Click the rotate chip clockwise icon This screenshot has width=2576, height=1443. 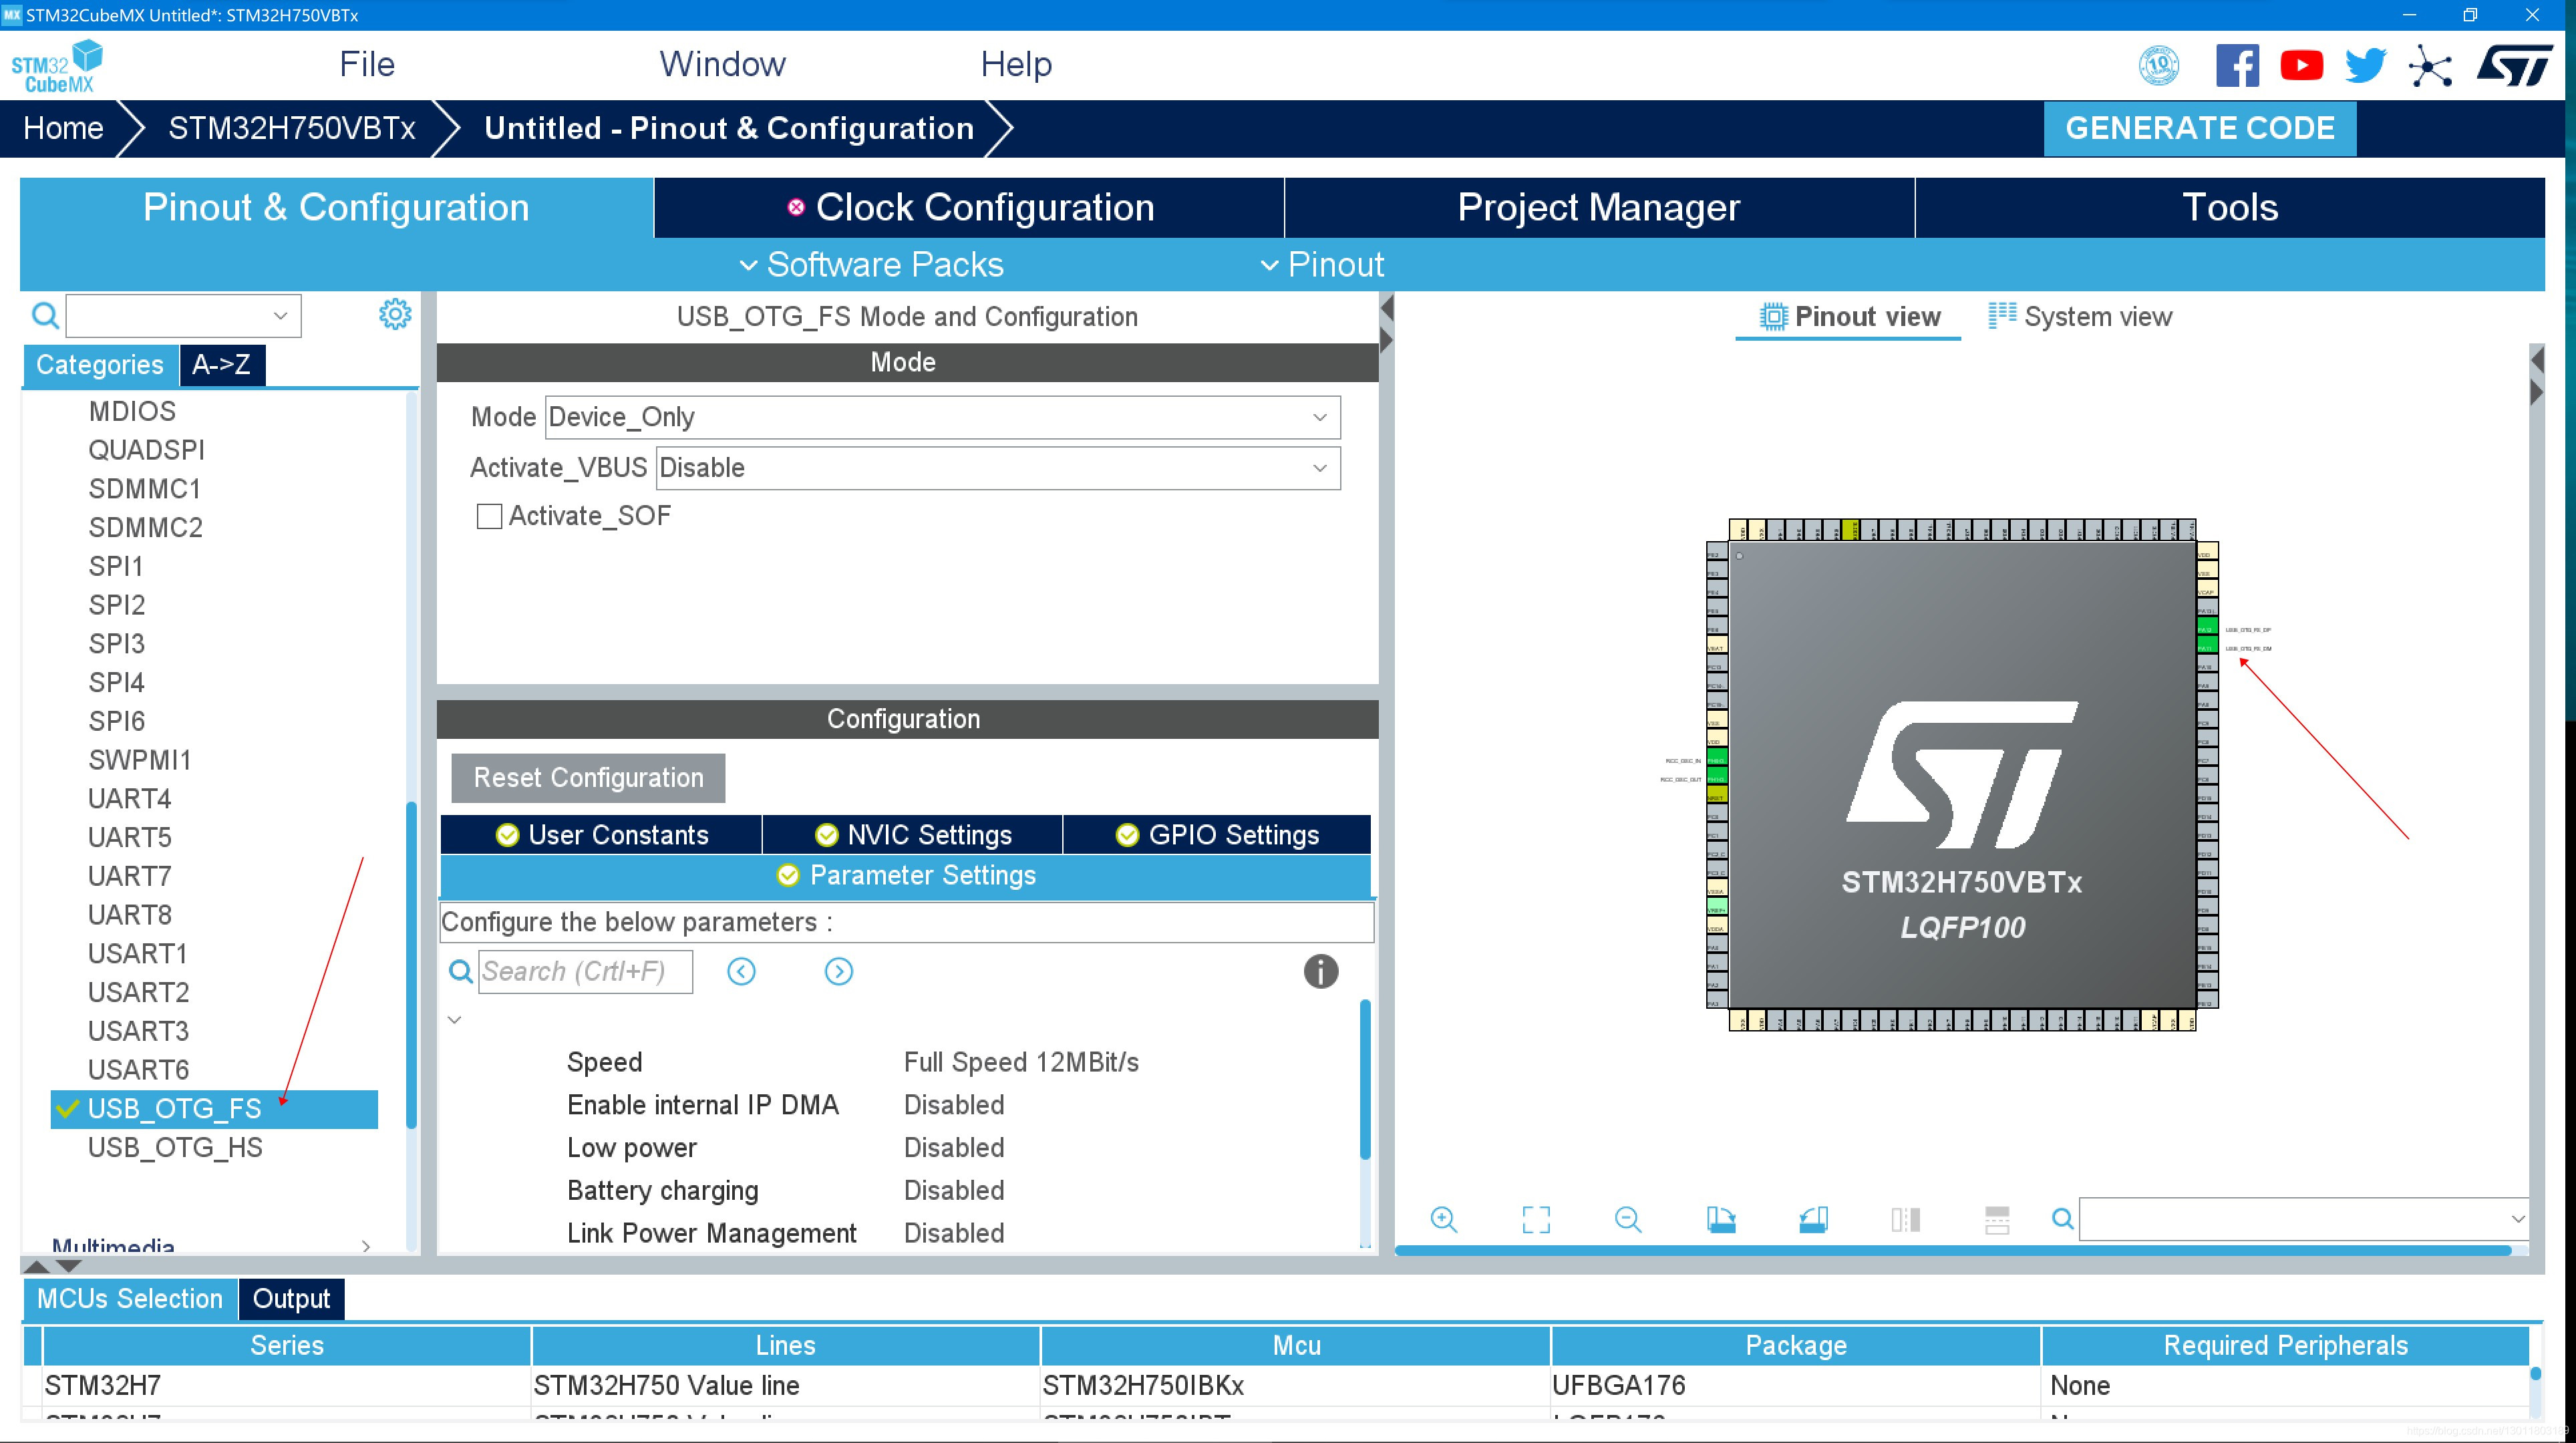coord(1721,1219)
